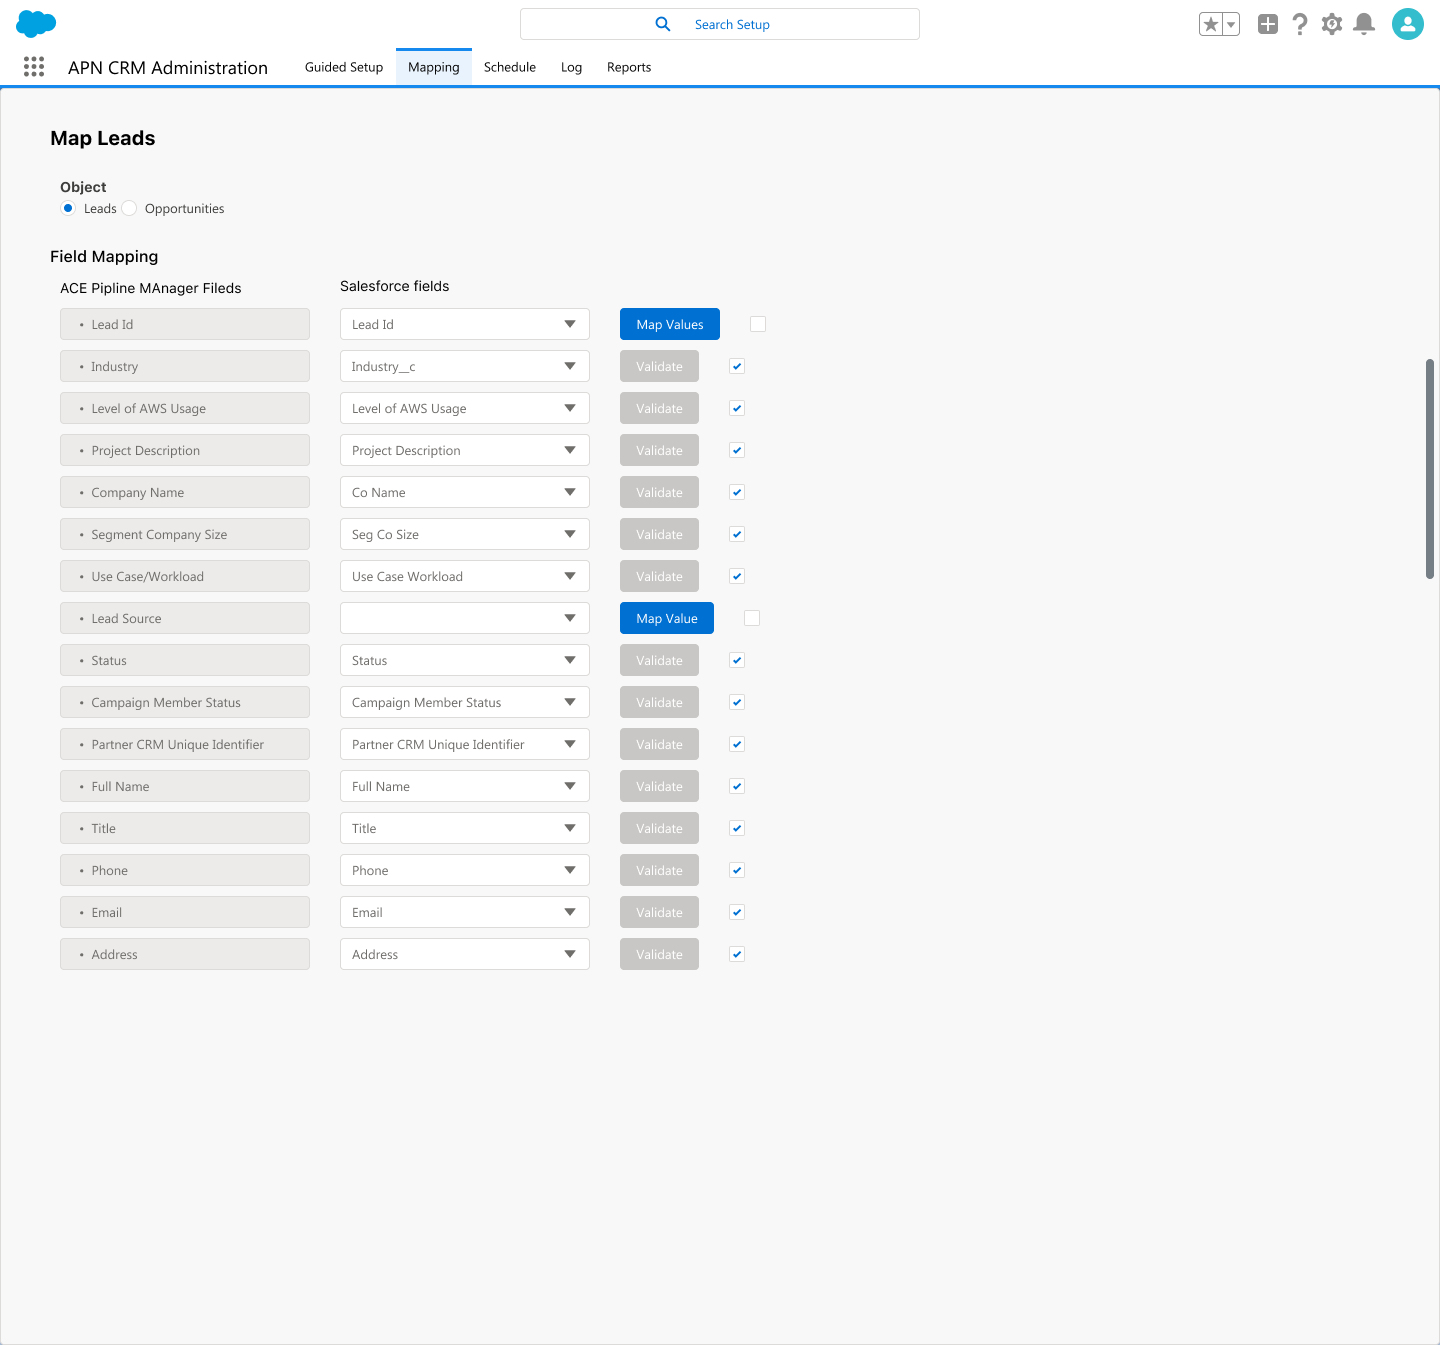This screenshot has height=1345, width=1440.
Task: Uncheck Level of AWS Usage checkbox
Action: [x=737, y=408]
